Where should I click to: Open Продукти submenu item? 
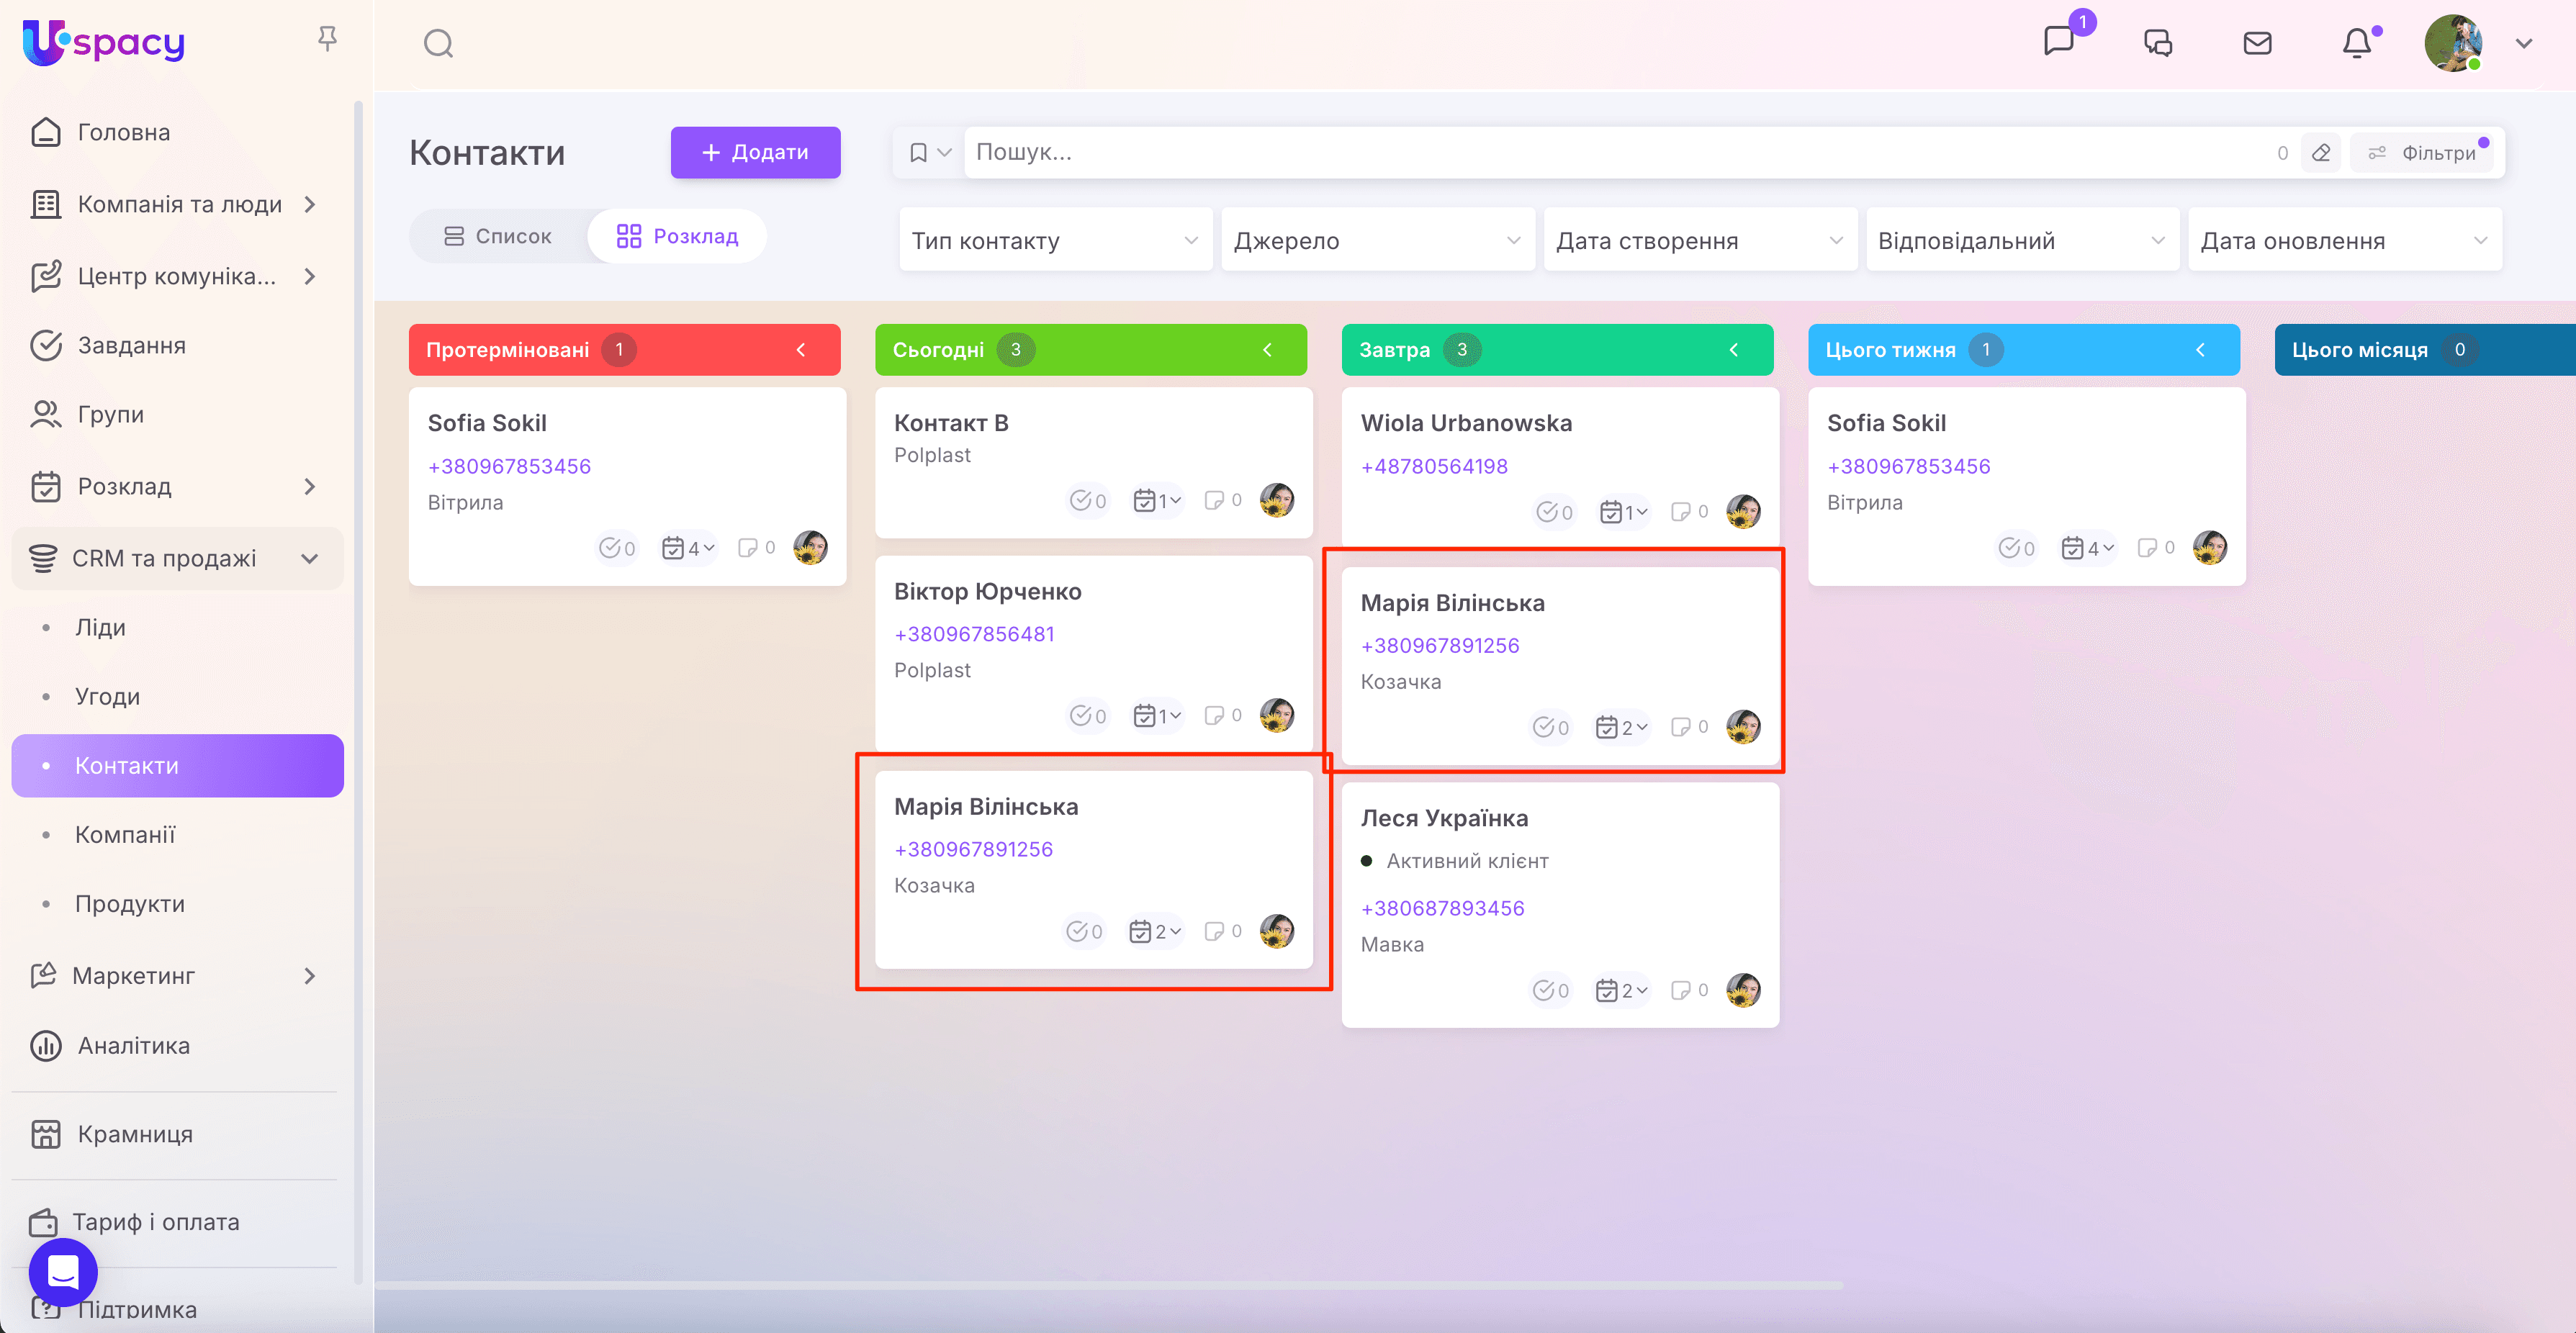178,903
